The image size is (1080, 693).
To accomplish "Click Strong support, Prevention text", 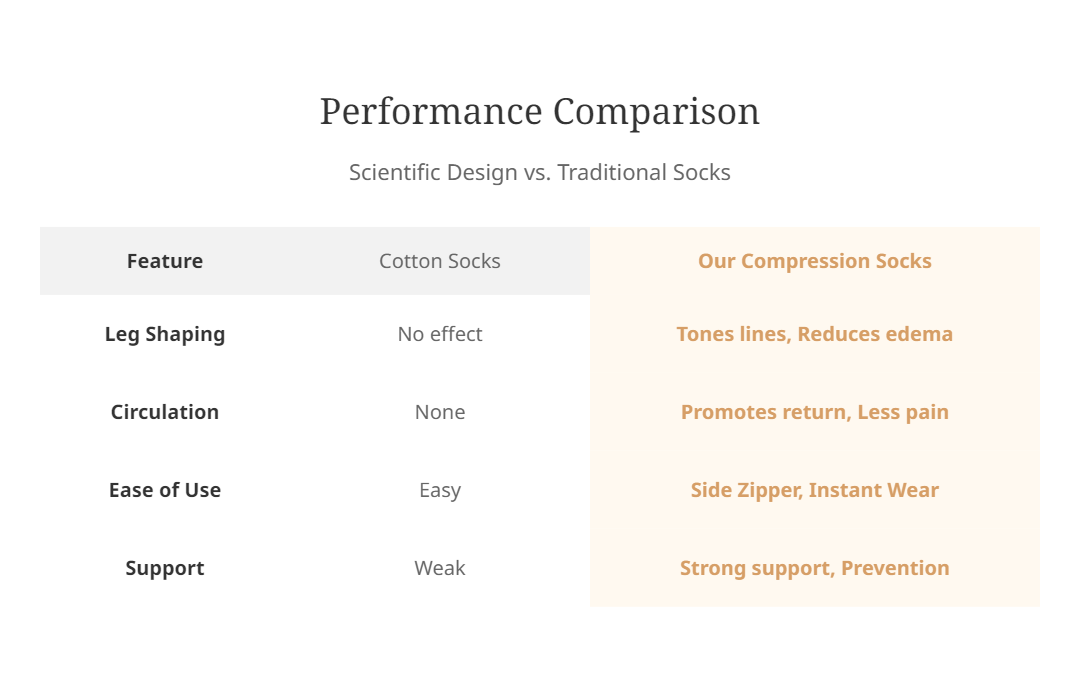I will tap(815, 568).
